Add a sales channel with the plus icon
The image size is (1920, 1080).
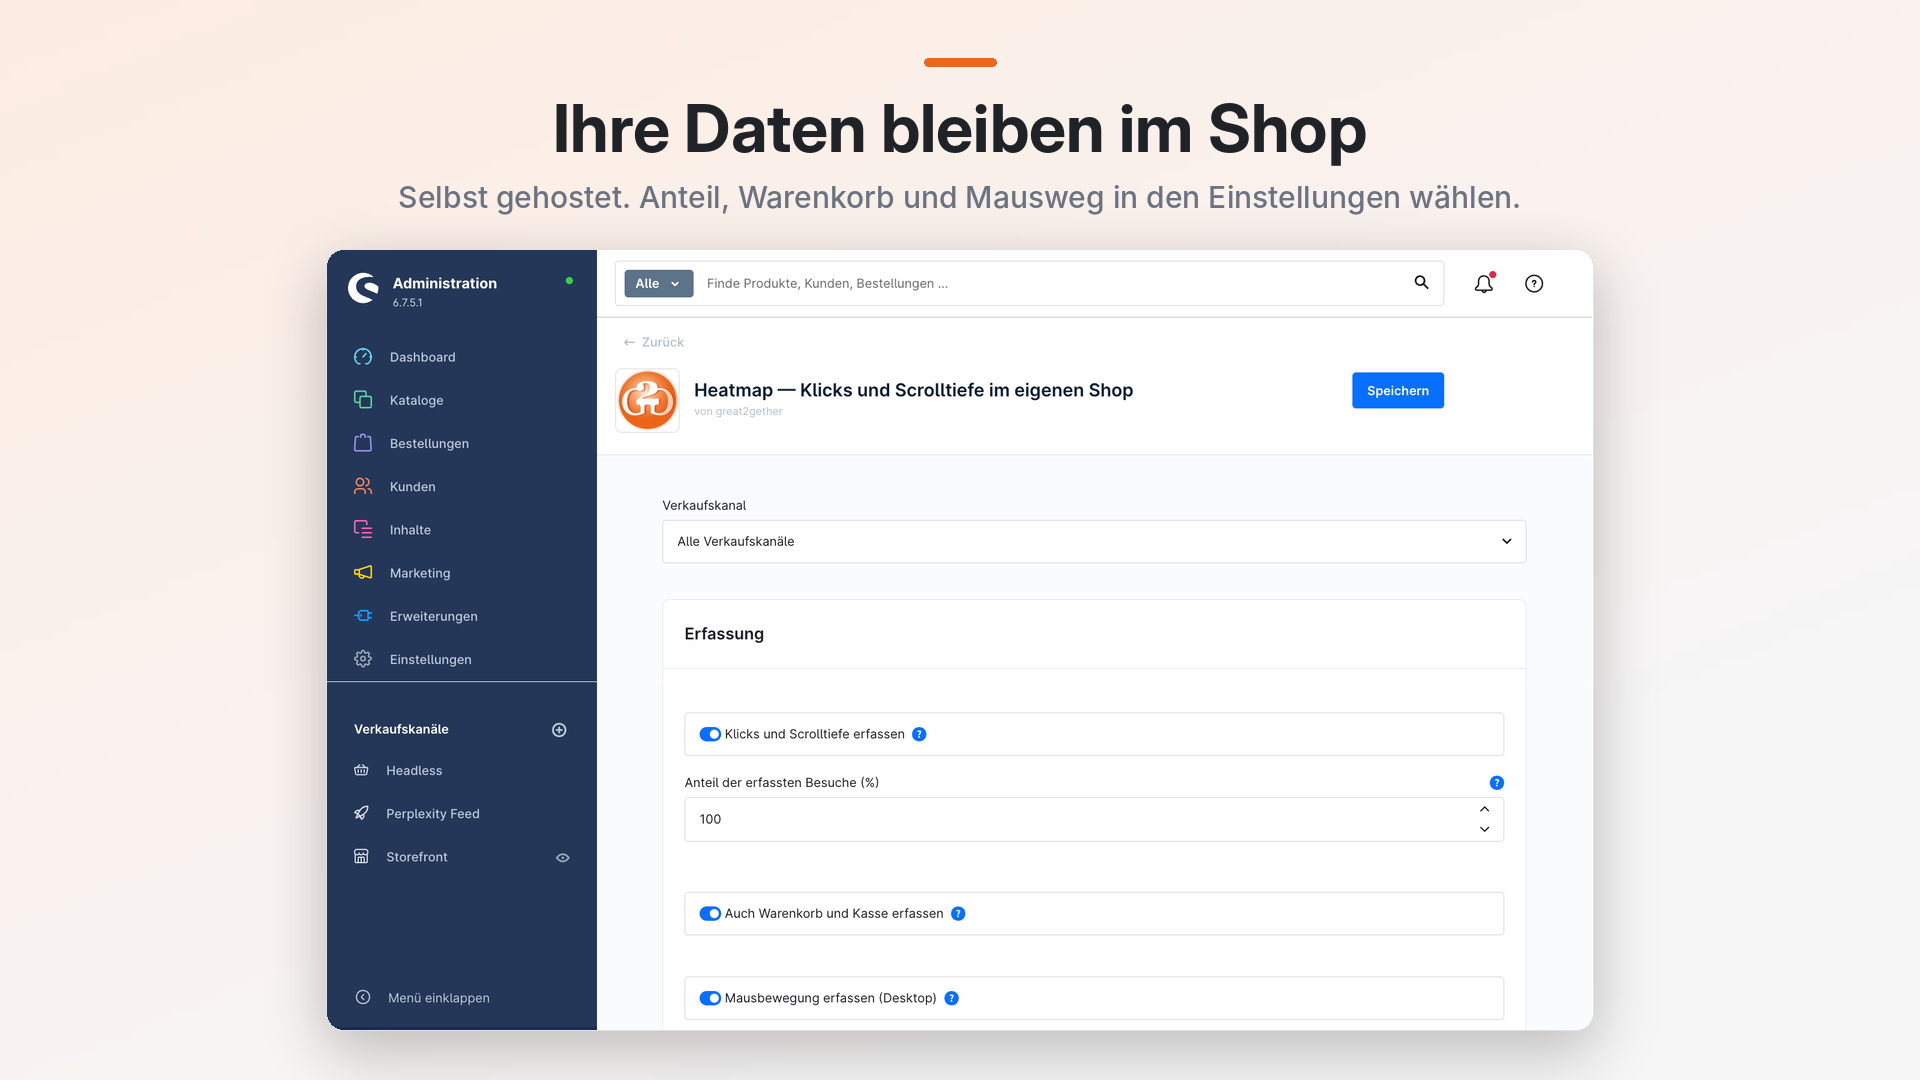pyautogui.click(x=559, y=730)
